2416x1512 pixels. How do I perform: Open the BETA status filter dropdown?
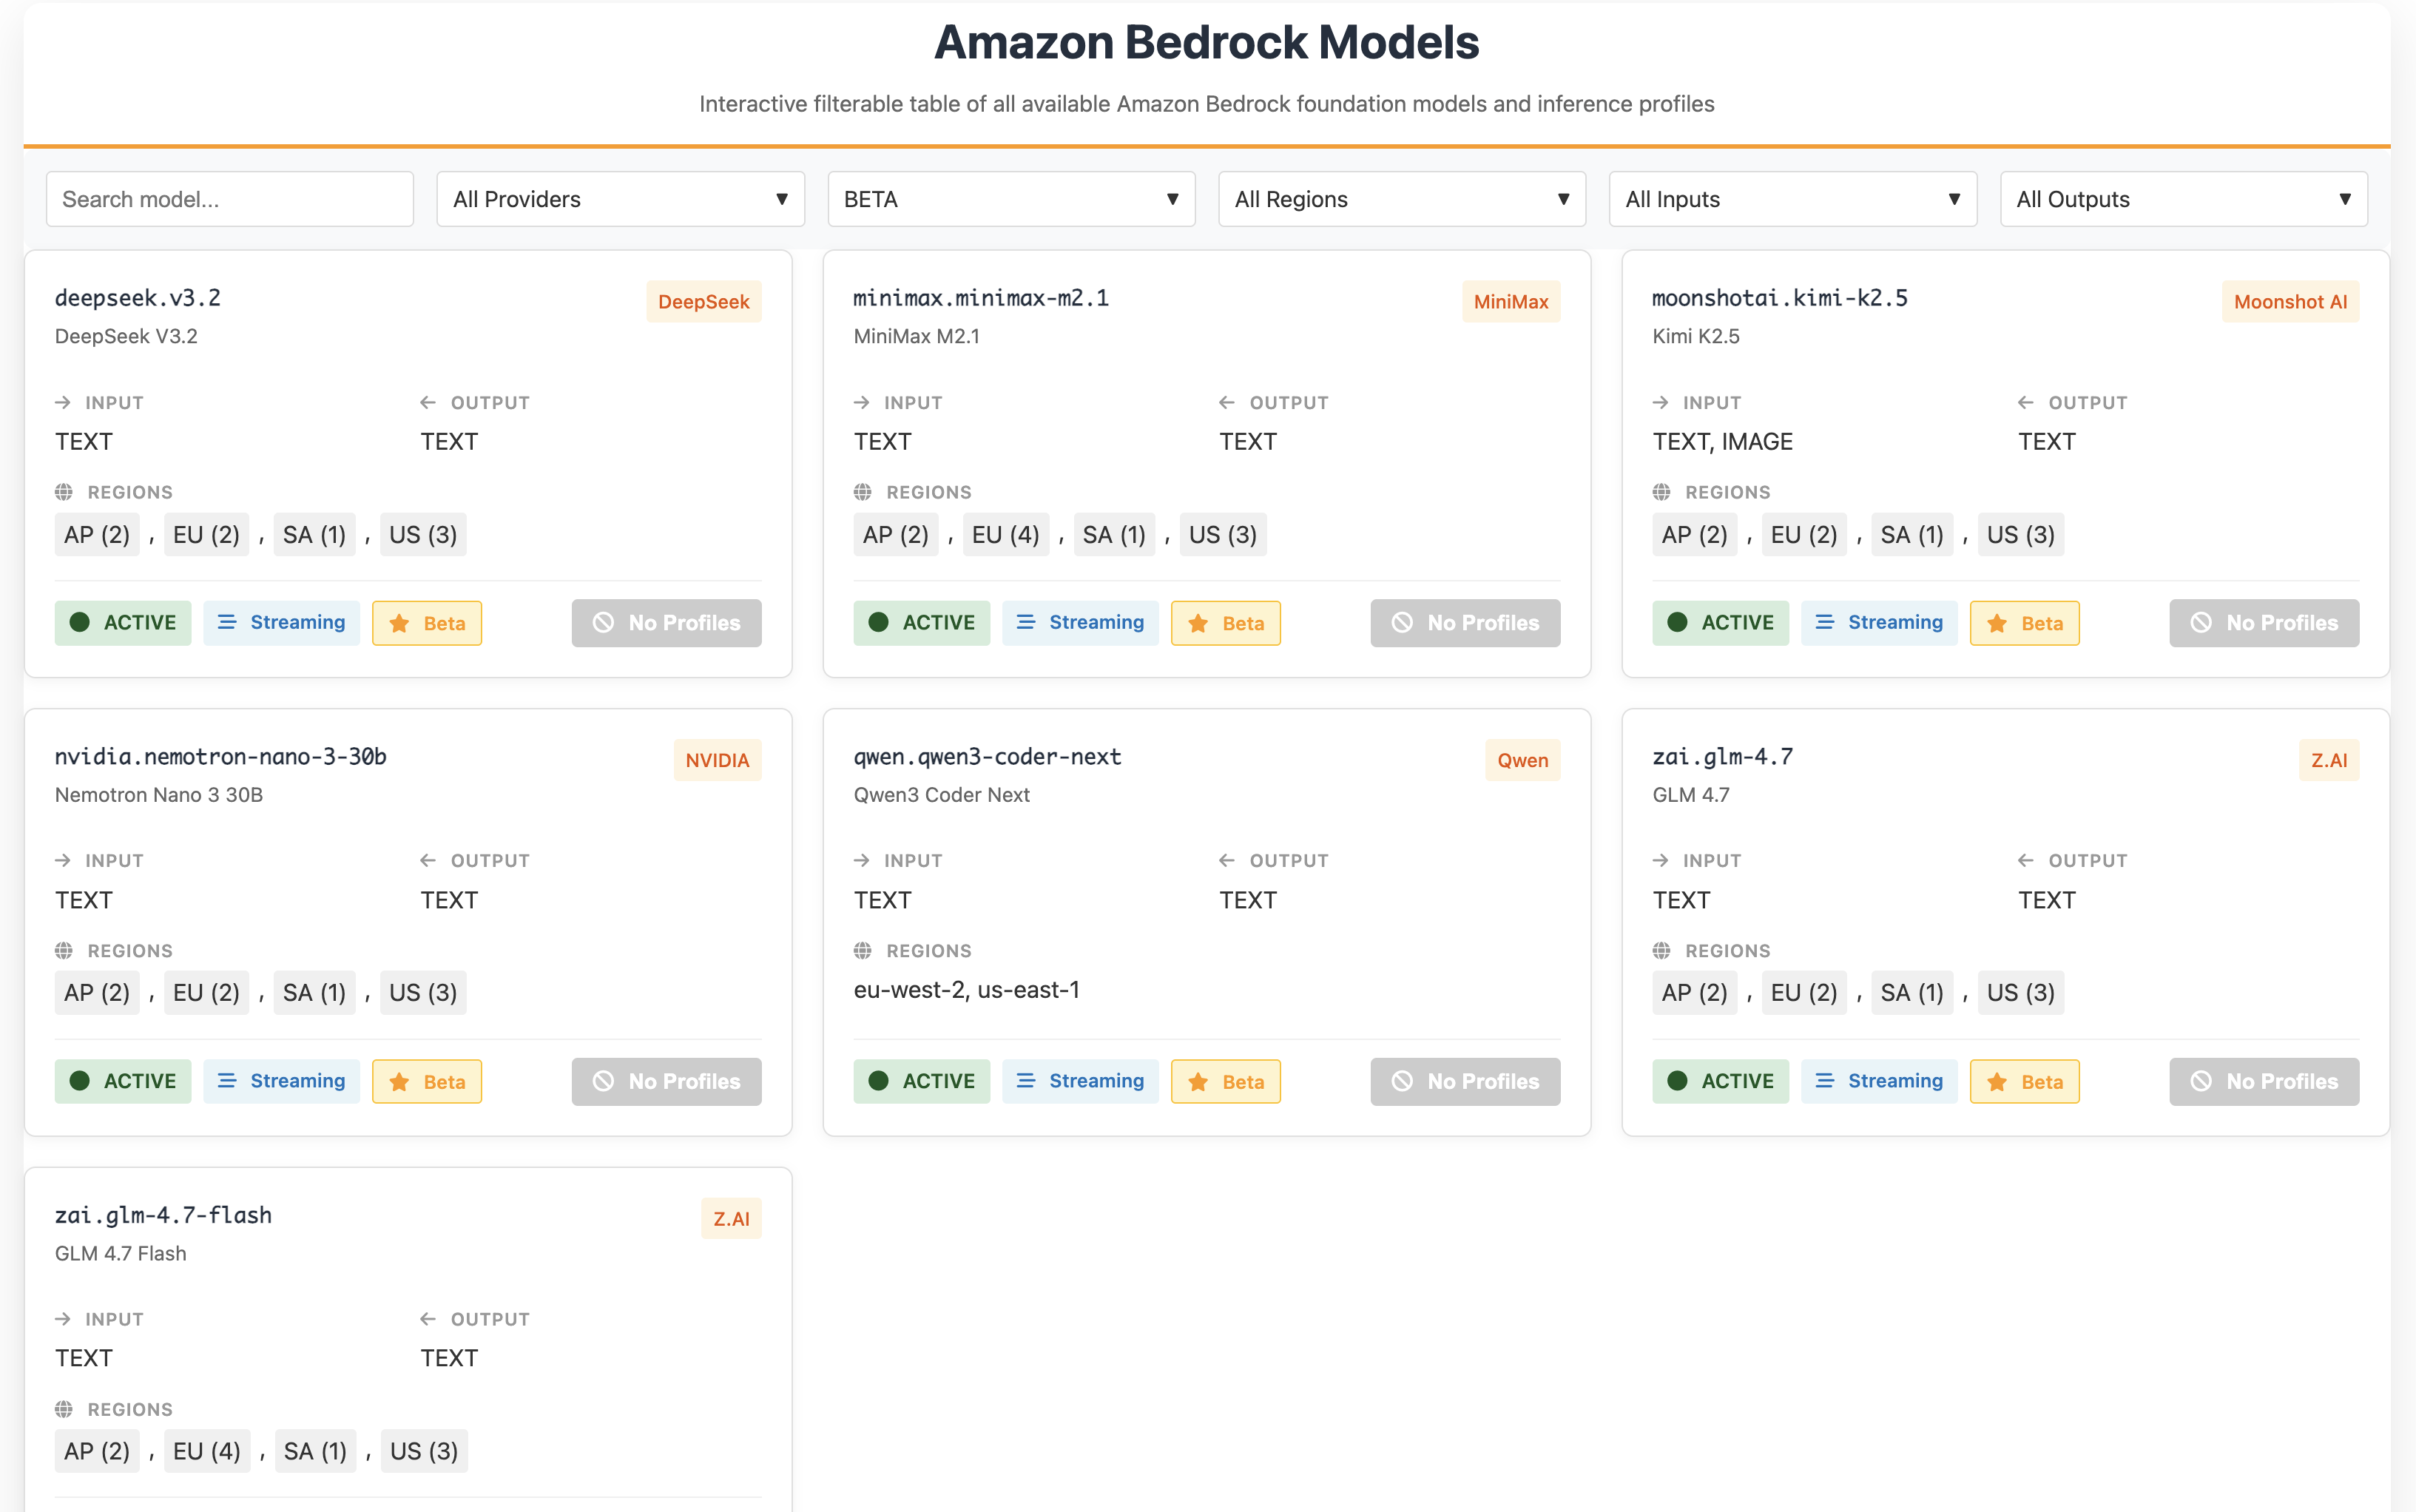click(1011, 199)
